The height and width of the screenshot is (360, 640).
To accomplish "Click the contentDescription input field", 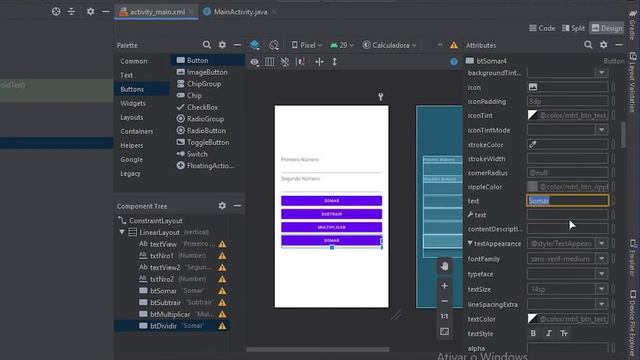I will 567,229.
